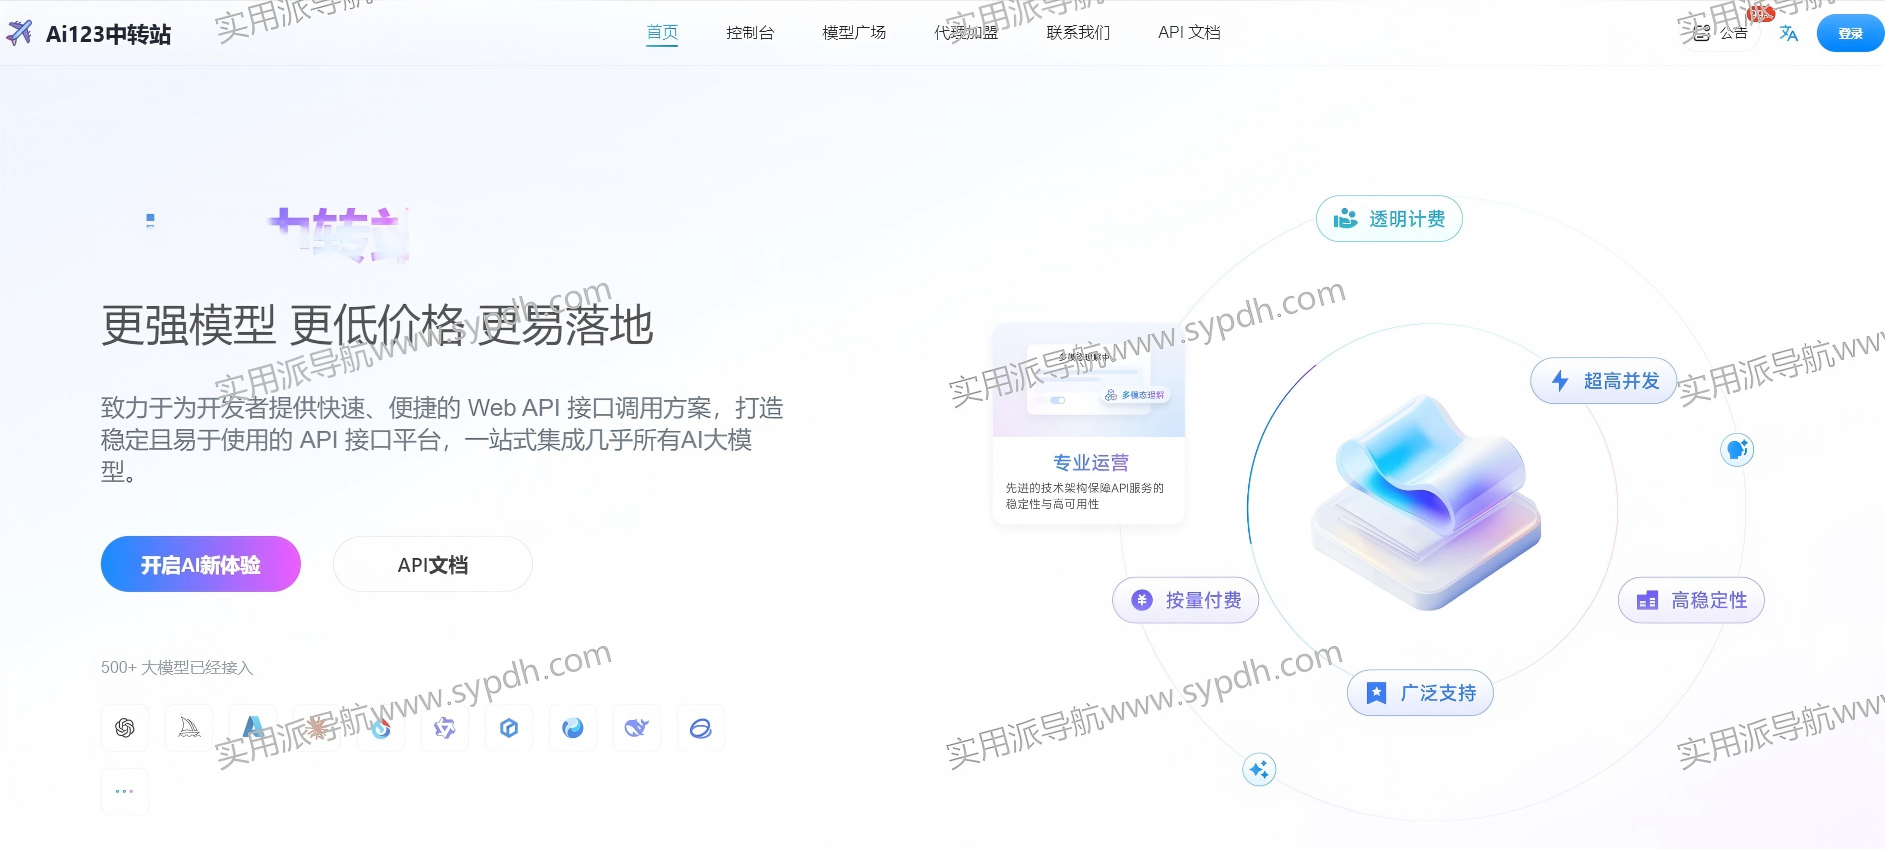Screen dimensions: 1885x849
Task: Click the blue 登录 button
Action: [x=1850, y=33]
